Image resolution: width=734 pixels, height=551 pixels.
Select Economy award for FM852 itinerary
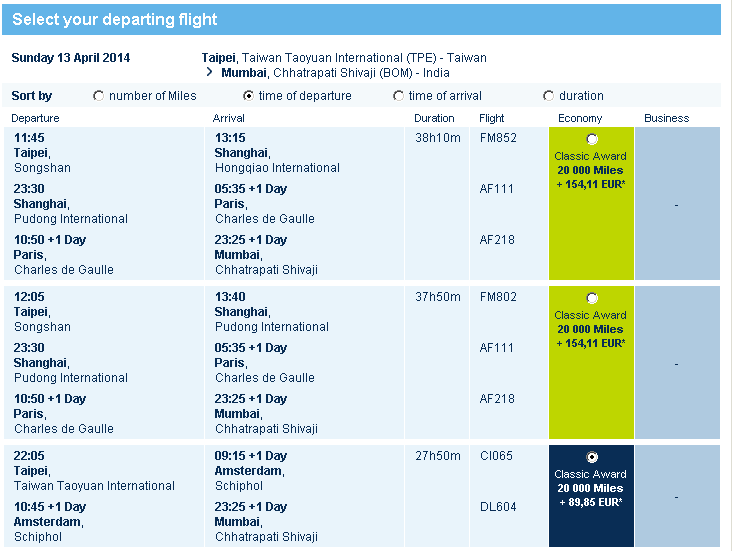(x=592, y=139)
